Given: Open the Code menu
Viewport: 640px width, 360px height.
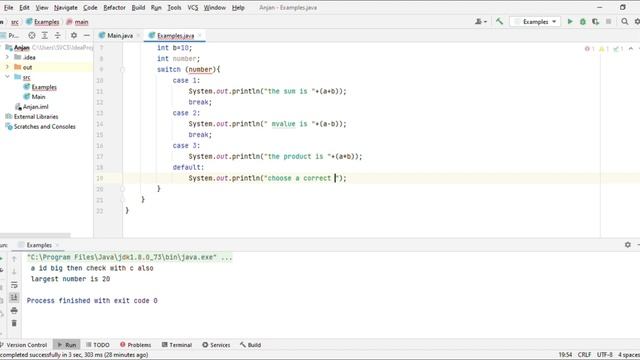Looking at the screenshot, I should coord(90,7).
